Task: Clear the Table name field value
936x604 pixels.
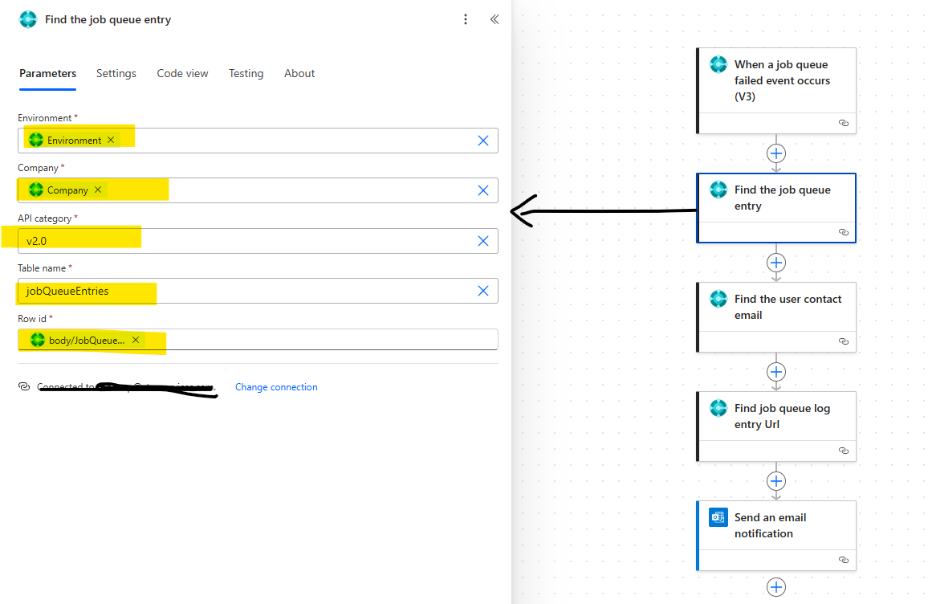Action: pyautogui.click(x=483, y=291)
